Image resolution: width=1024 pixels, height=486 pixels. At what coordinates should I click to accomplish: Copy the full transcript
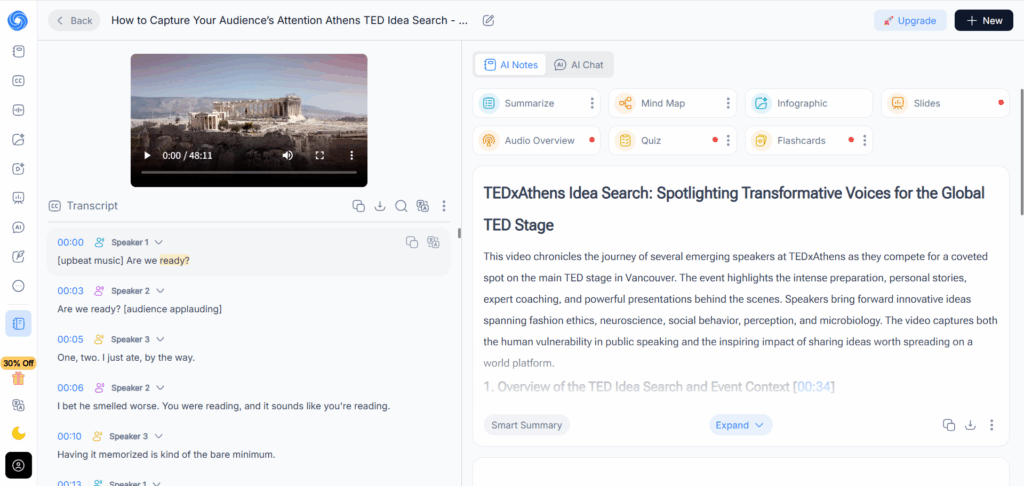pos(358,206)
